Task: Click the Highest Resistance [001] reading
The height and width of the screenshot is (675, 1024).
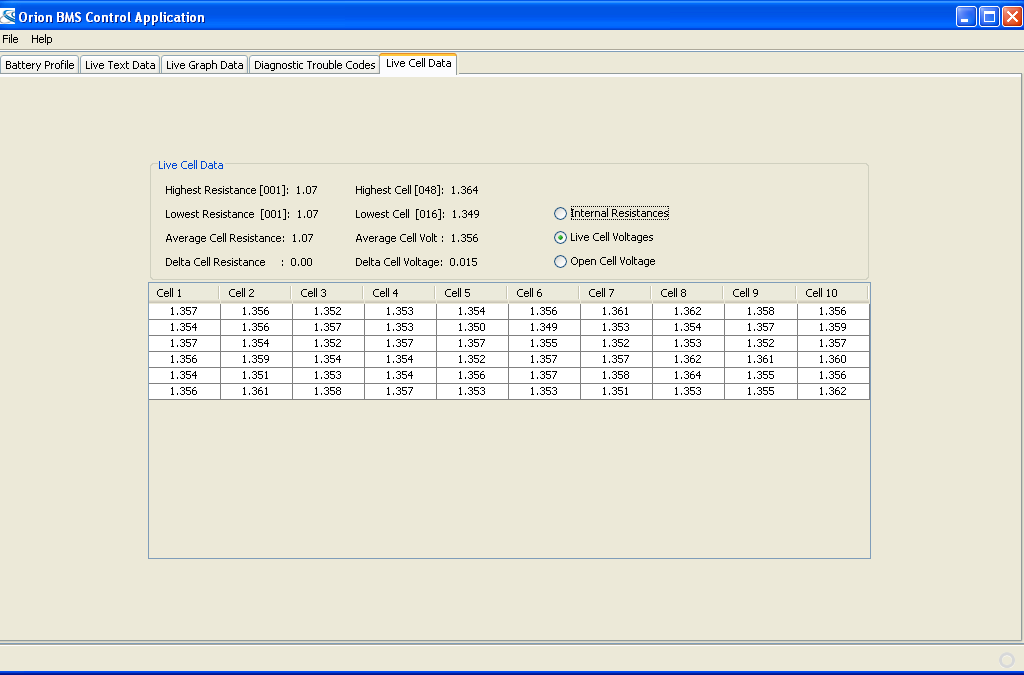Action: (241, 190)
